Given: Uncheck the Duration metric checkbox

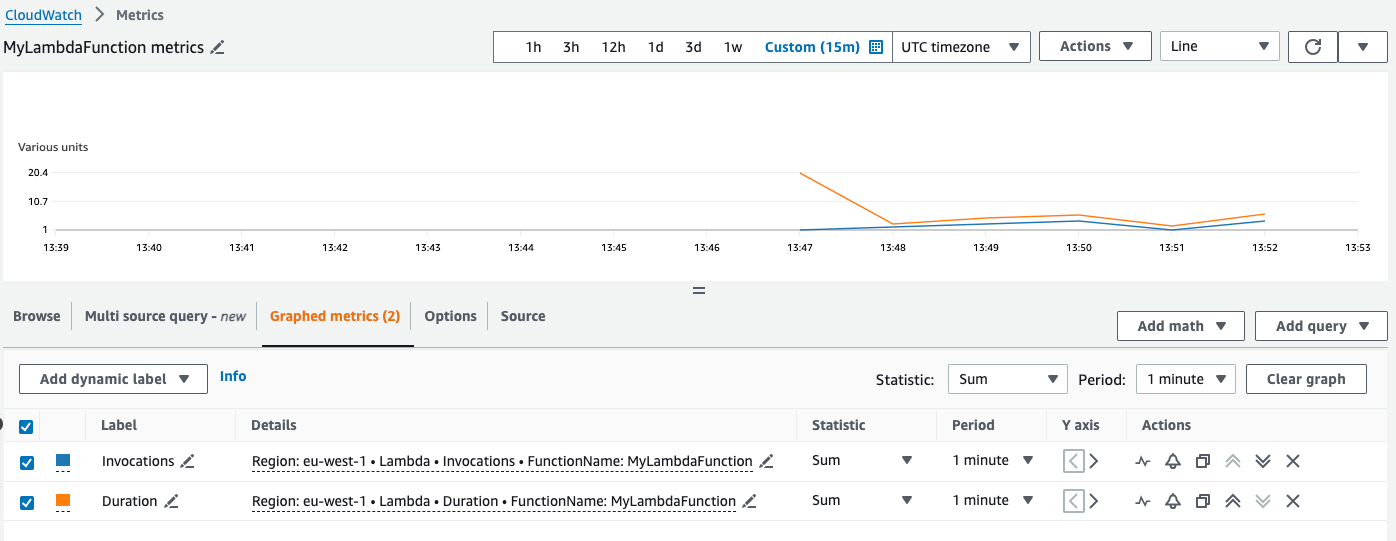Looking at the screenshot, I should coord(27,502).
